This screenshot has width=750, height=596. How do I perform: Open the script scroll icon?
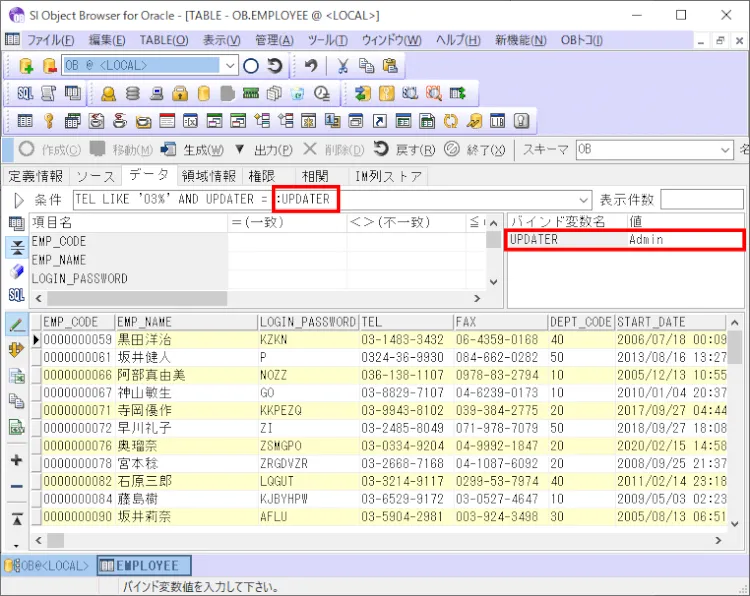click(x=48, y=93)
